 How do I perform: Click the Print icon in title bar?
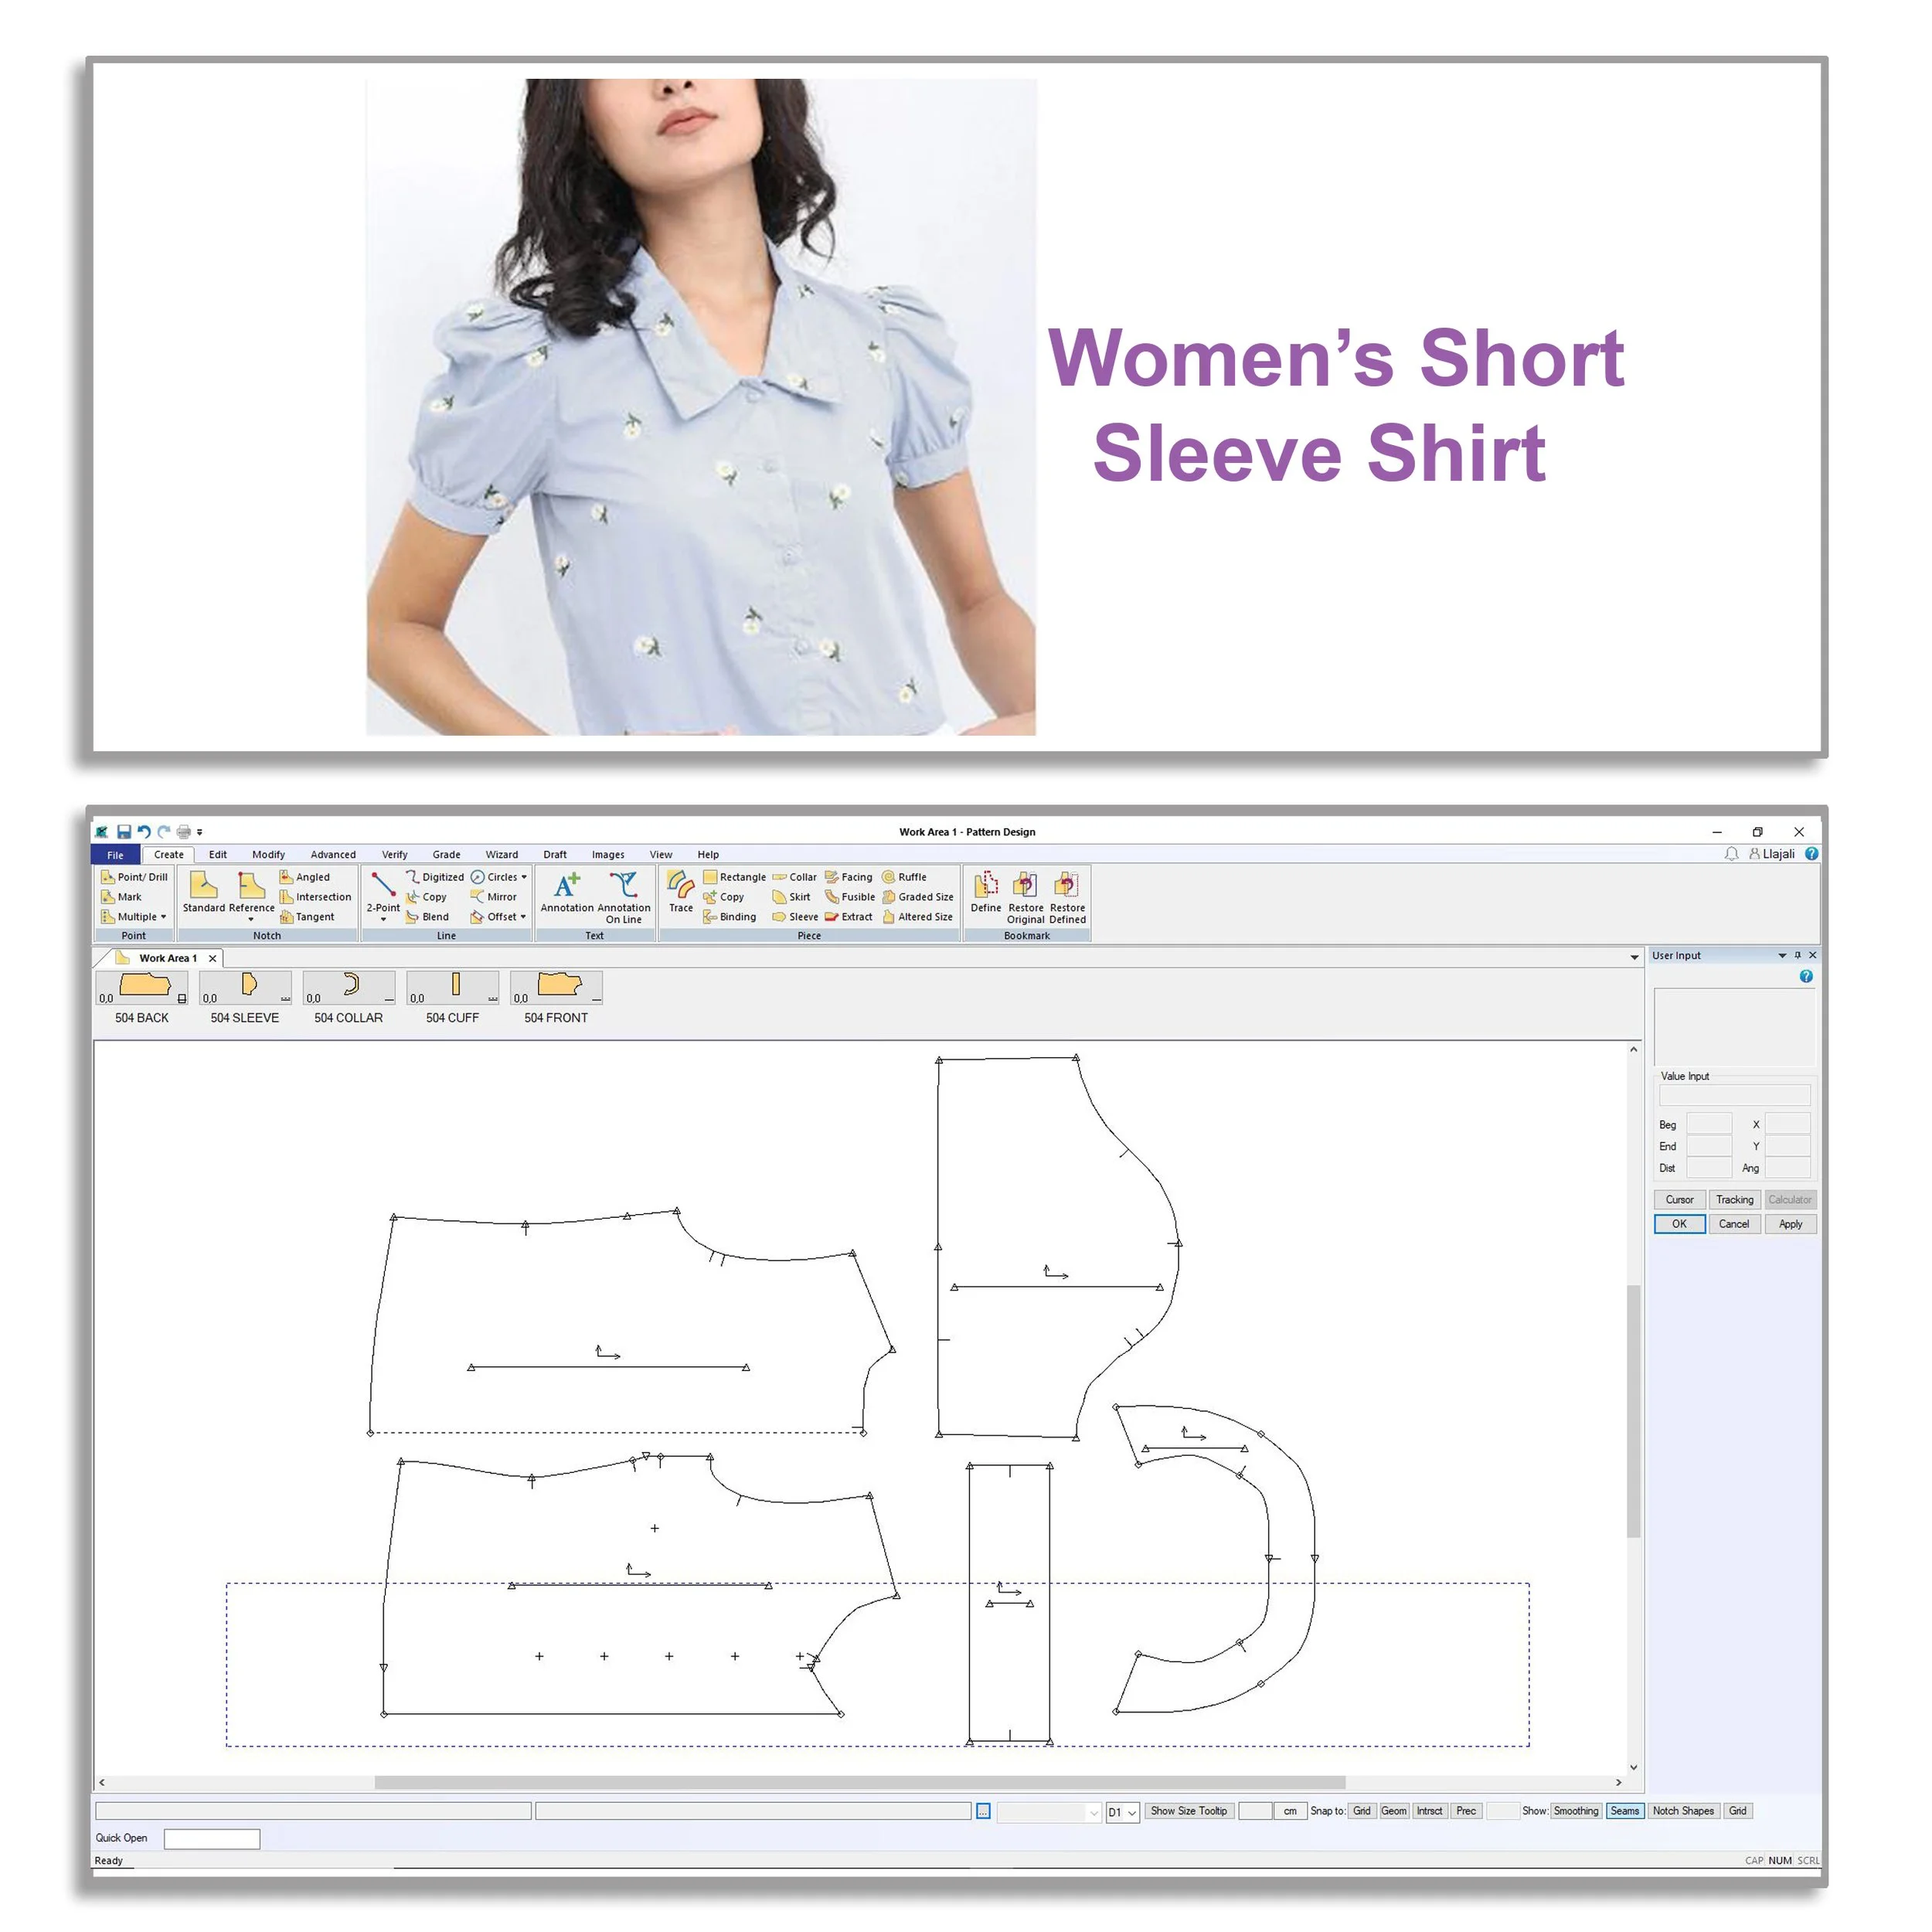click(183, 832)
